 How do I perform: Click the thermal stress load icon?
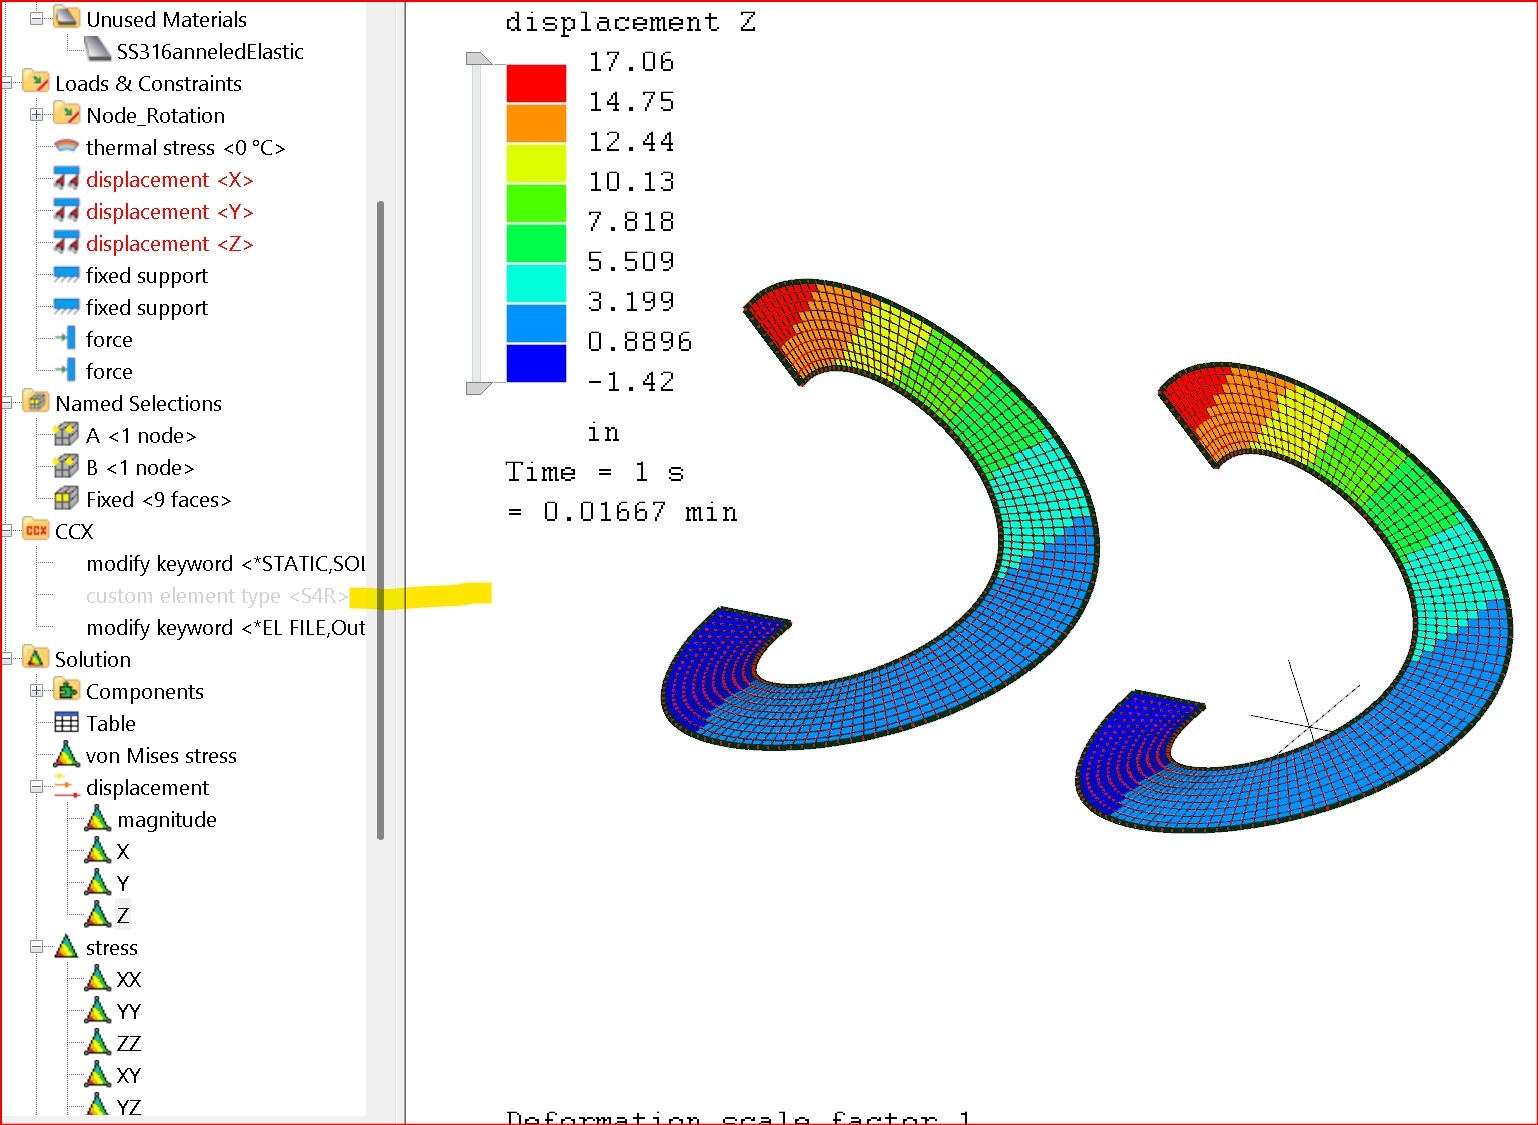coord(66,147)
